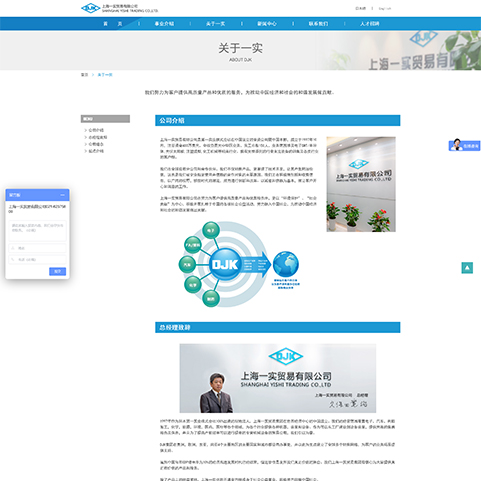Click the blue send button in chat widget
Screen dimensions: 481x481
click(x=57, y=271)
